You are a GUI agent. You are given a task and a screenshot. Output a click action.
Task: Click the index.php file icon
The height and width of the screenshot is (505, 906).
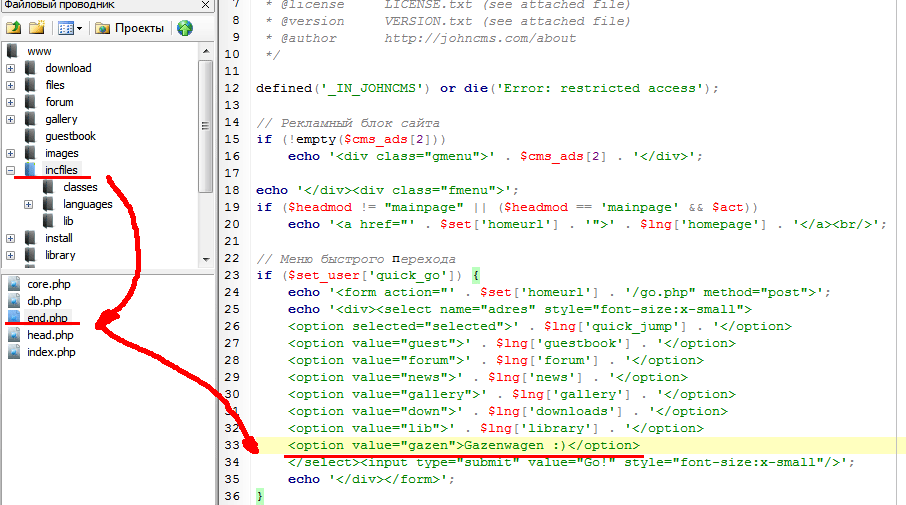click(x=14, y=352)
